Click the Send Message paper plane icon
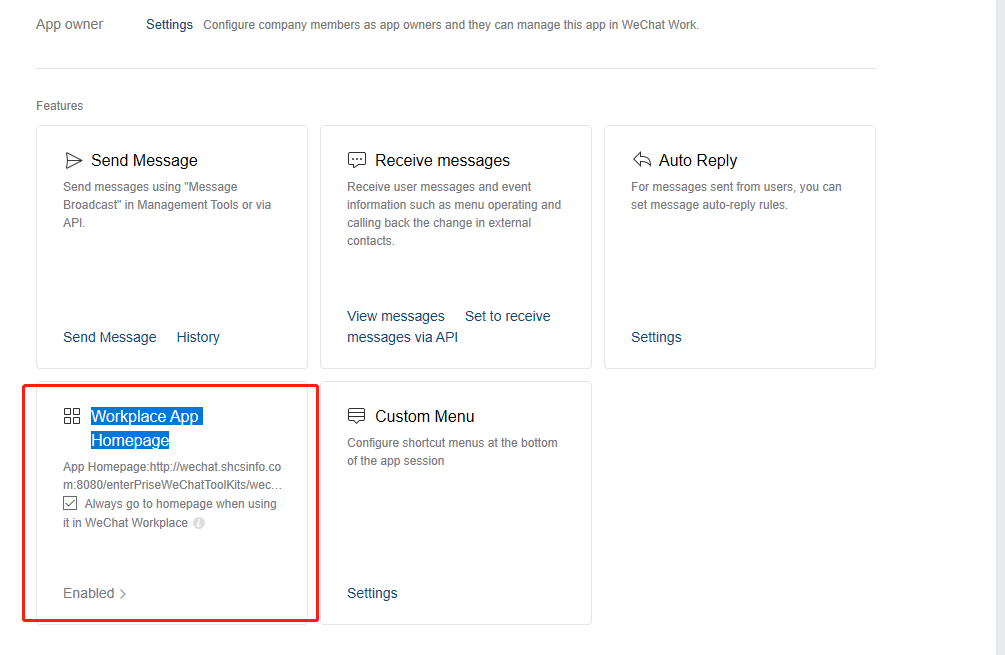 coord(73,160)
